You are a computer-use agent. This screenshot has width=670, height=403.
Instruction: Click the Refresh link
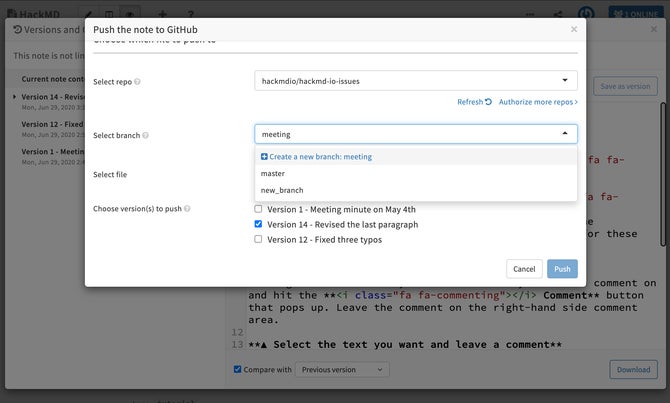[x=474, y=102]
